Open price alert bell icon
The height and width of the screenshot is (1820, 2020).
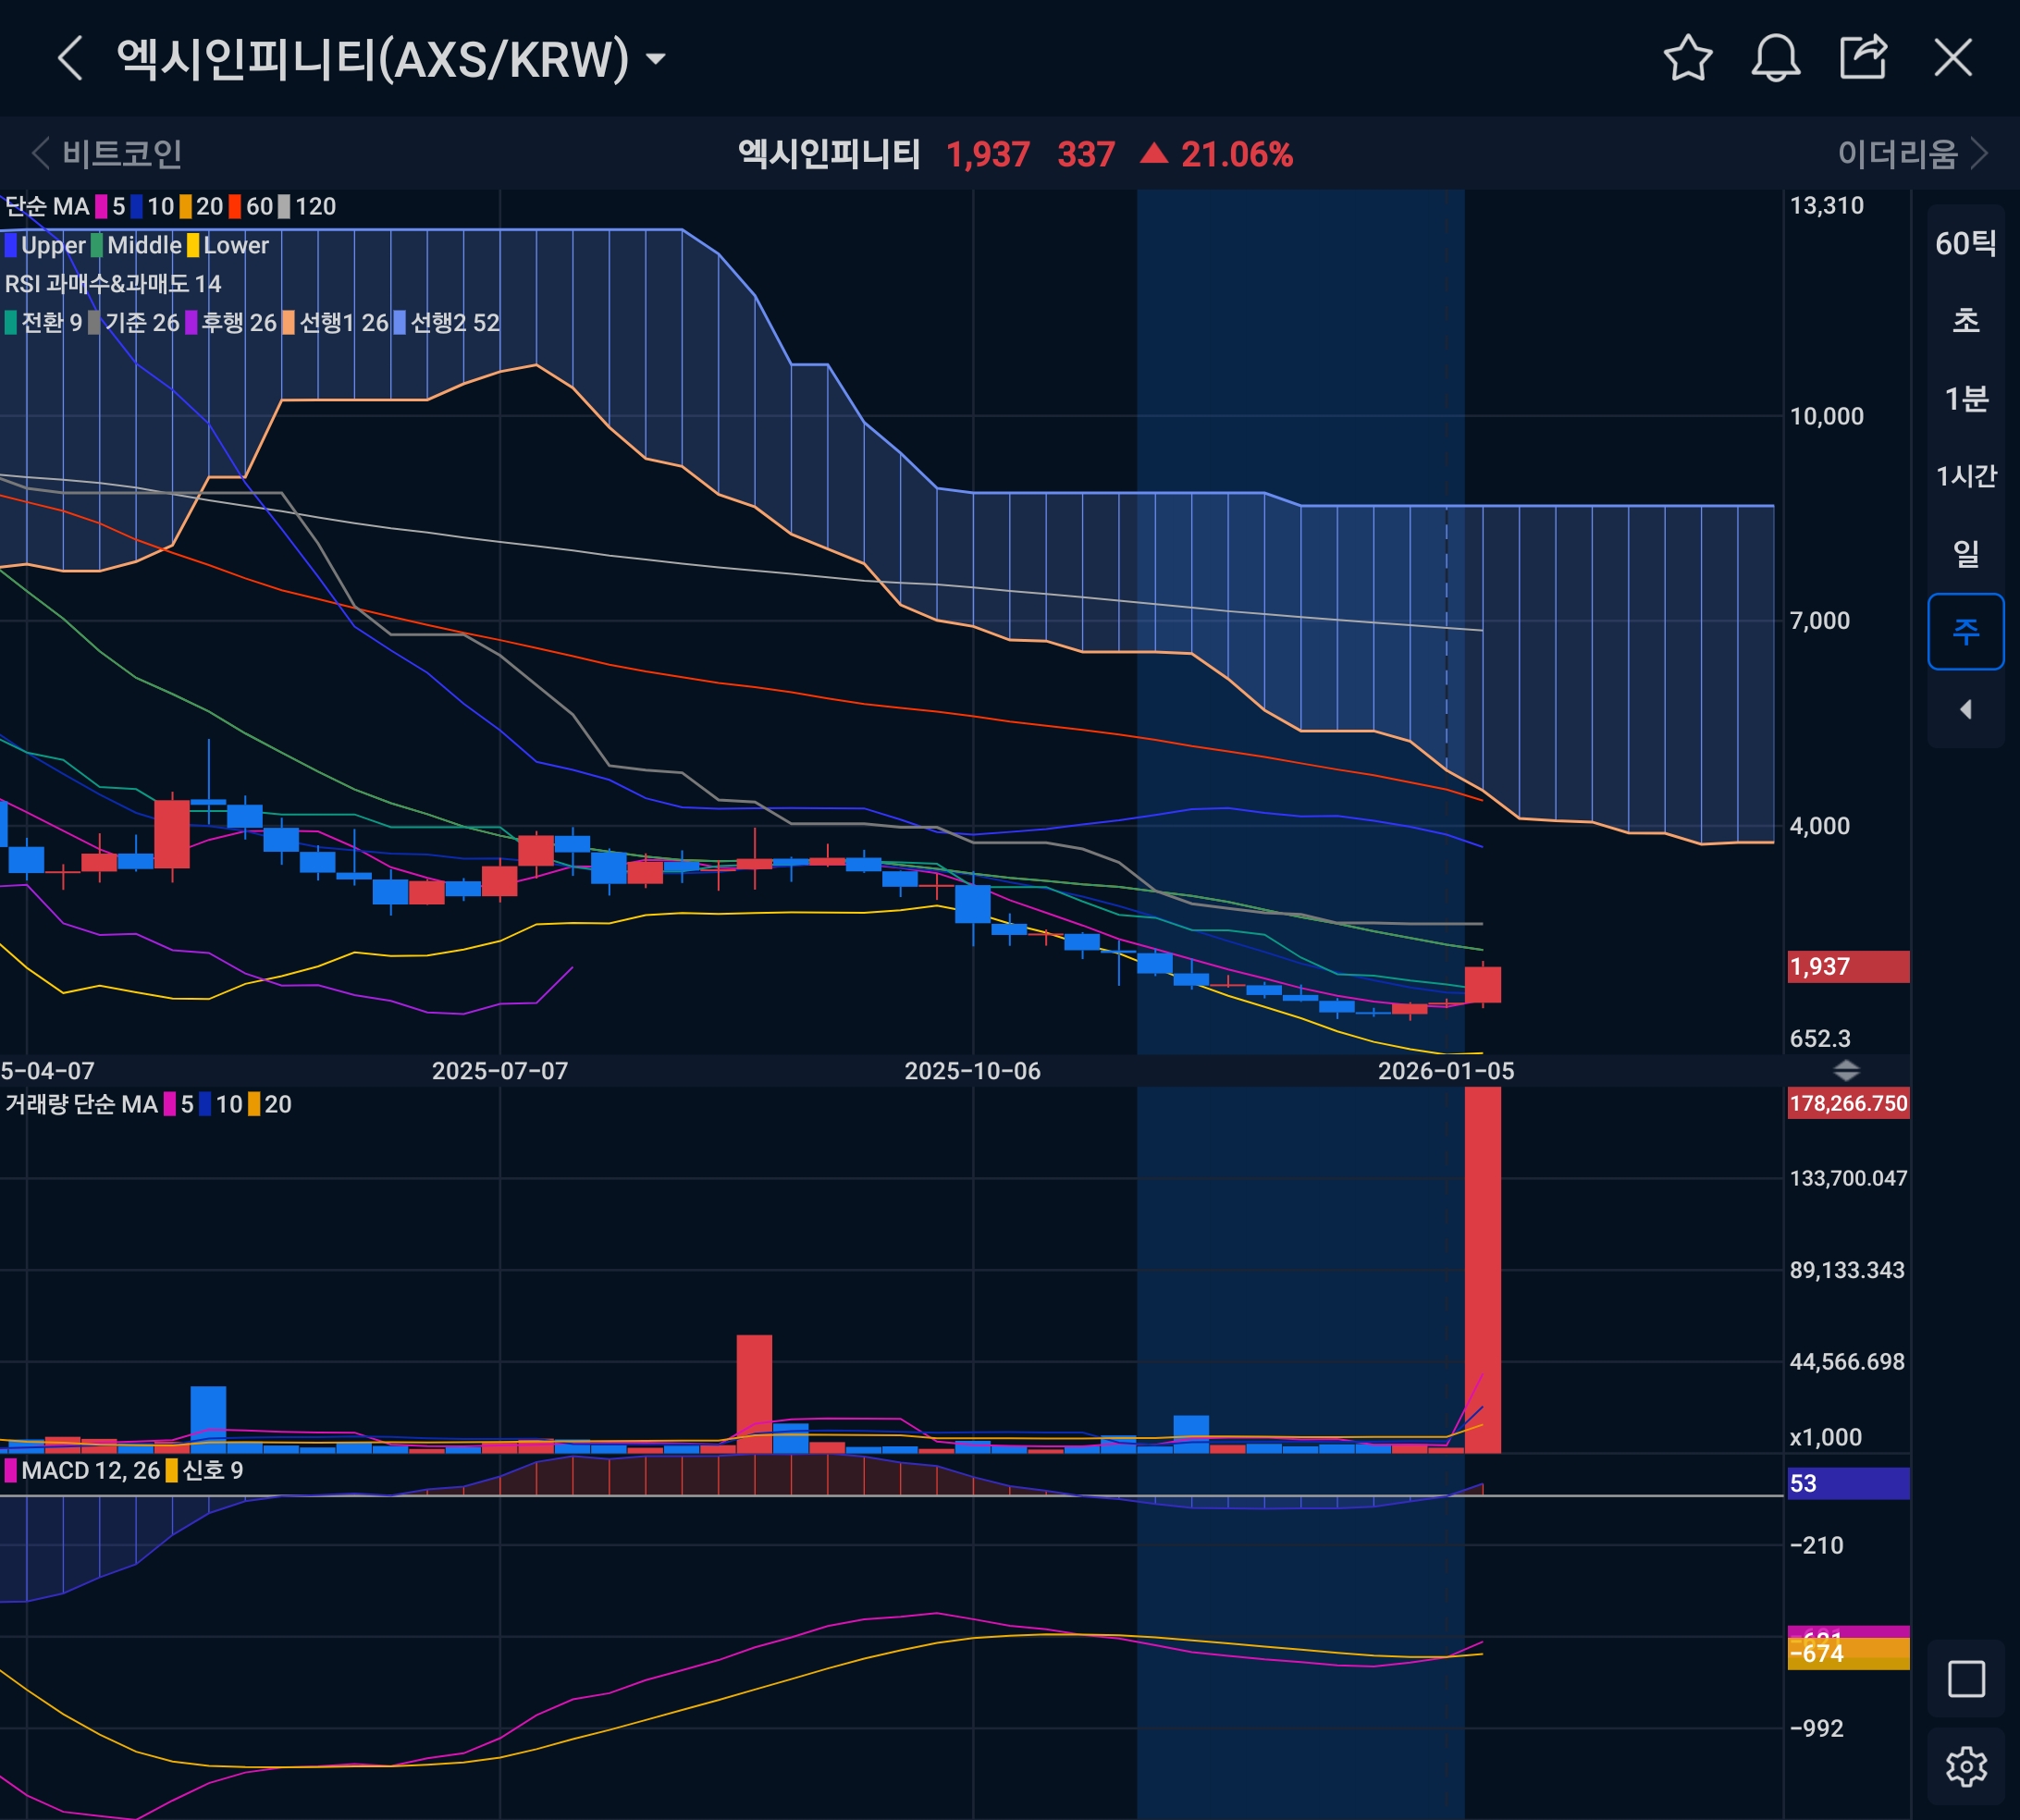[1775, 58]
